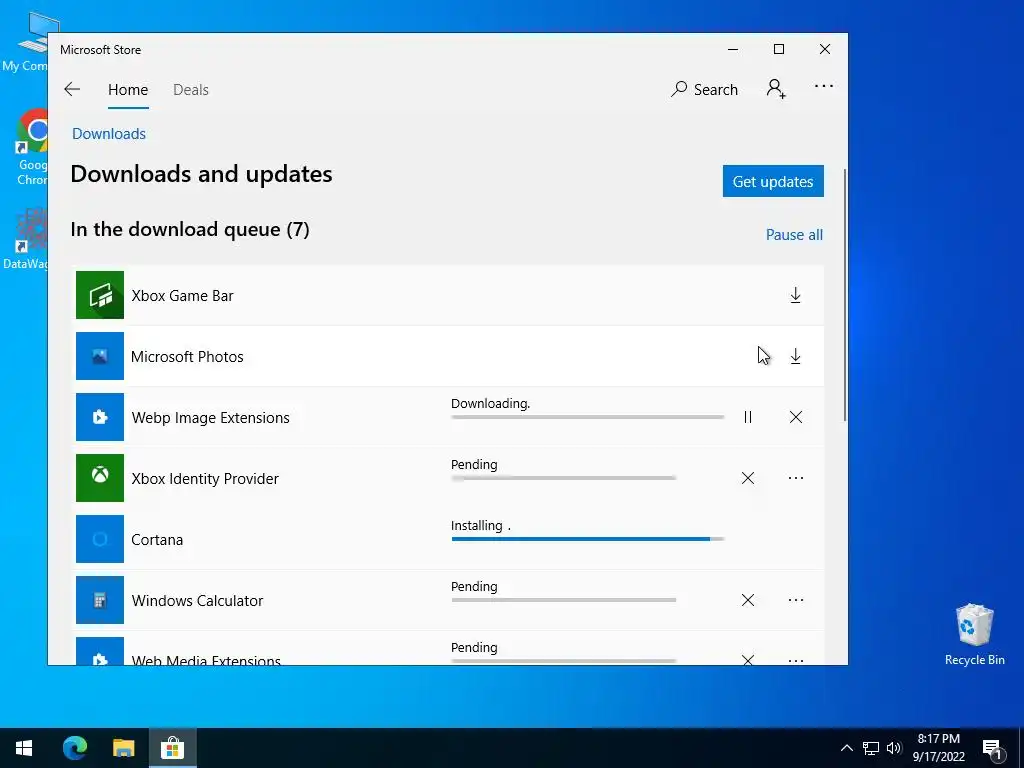Click the Microsoft Photos app icon
This screenshot has height=768, width=1024.
pos(100,356)
